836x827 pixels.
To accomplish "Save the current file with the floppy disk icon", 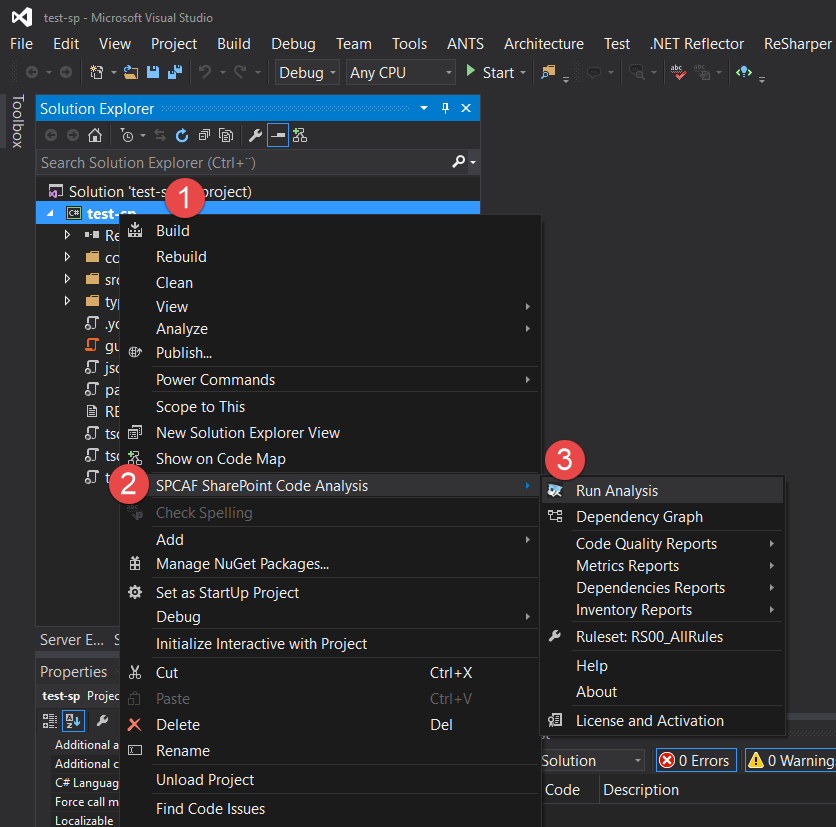I will [153, 72].
